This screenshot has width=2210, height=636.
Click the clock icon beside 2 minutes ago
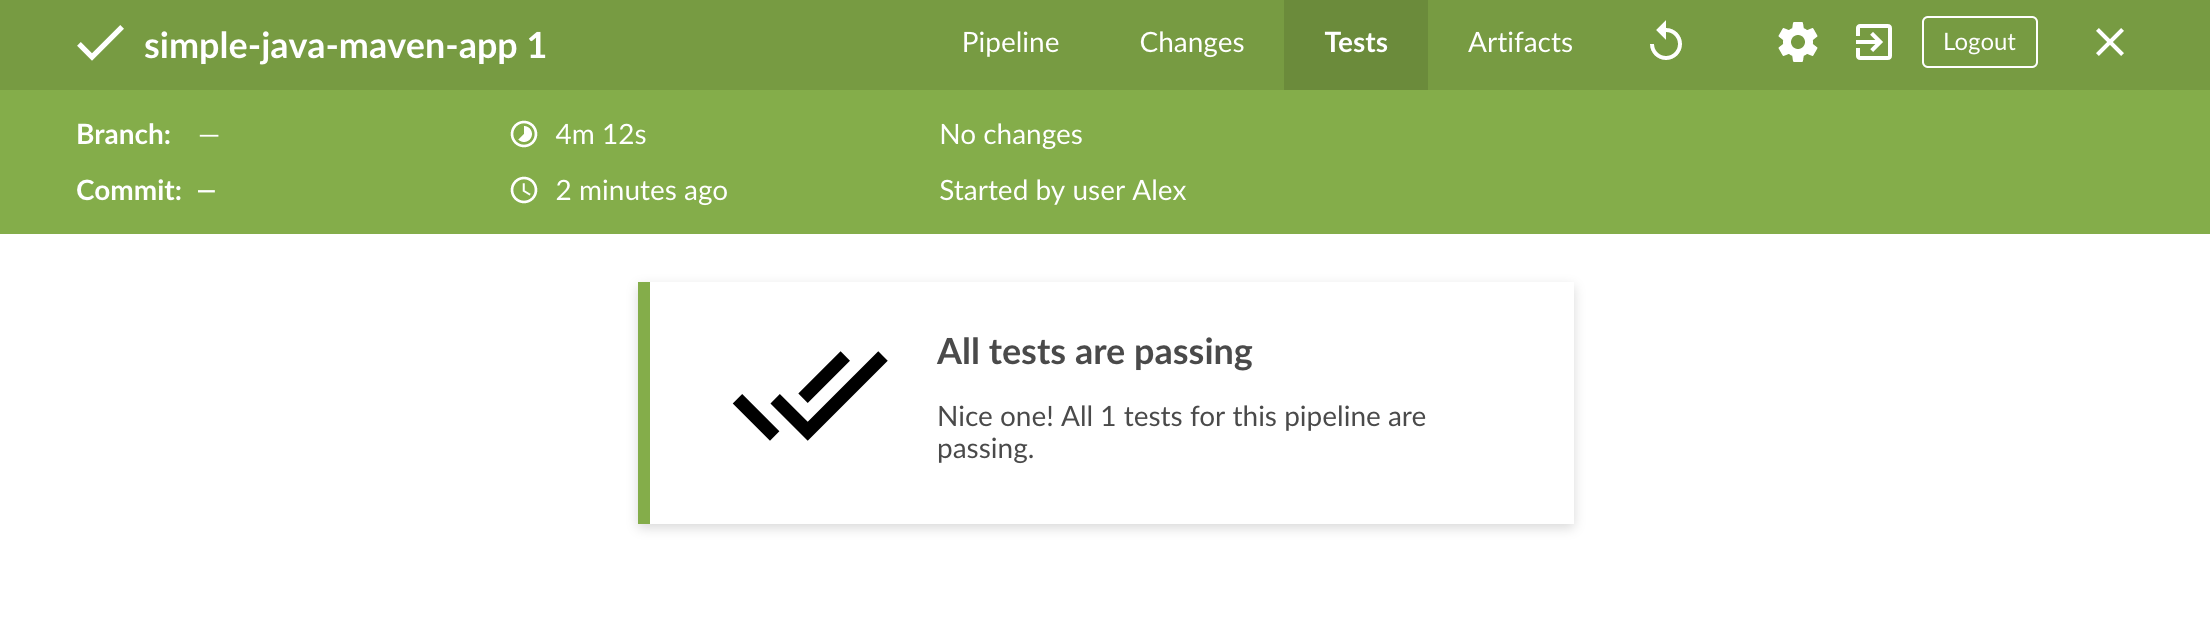[x=524, y=190]
